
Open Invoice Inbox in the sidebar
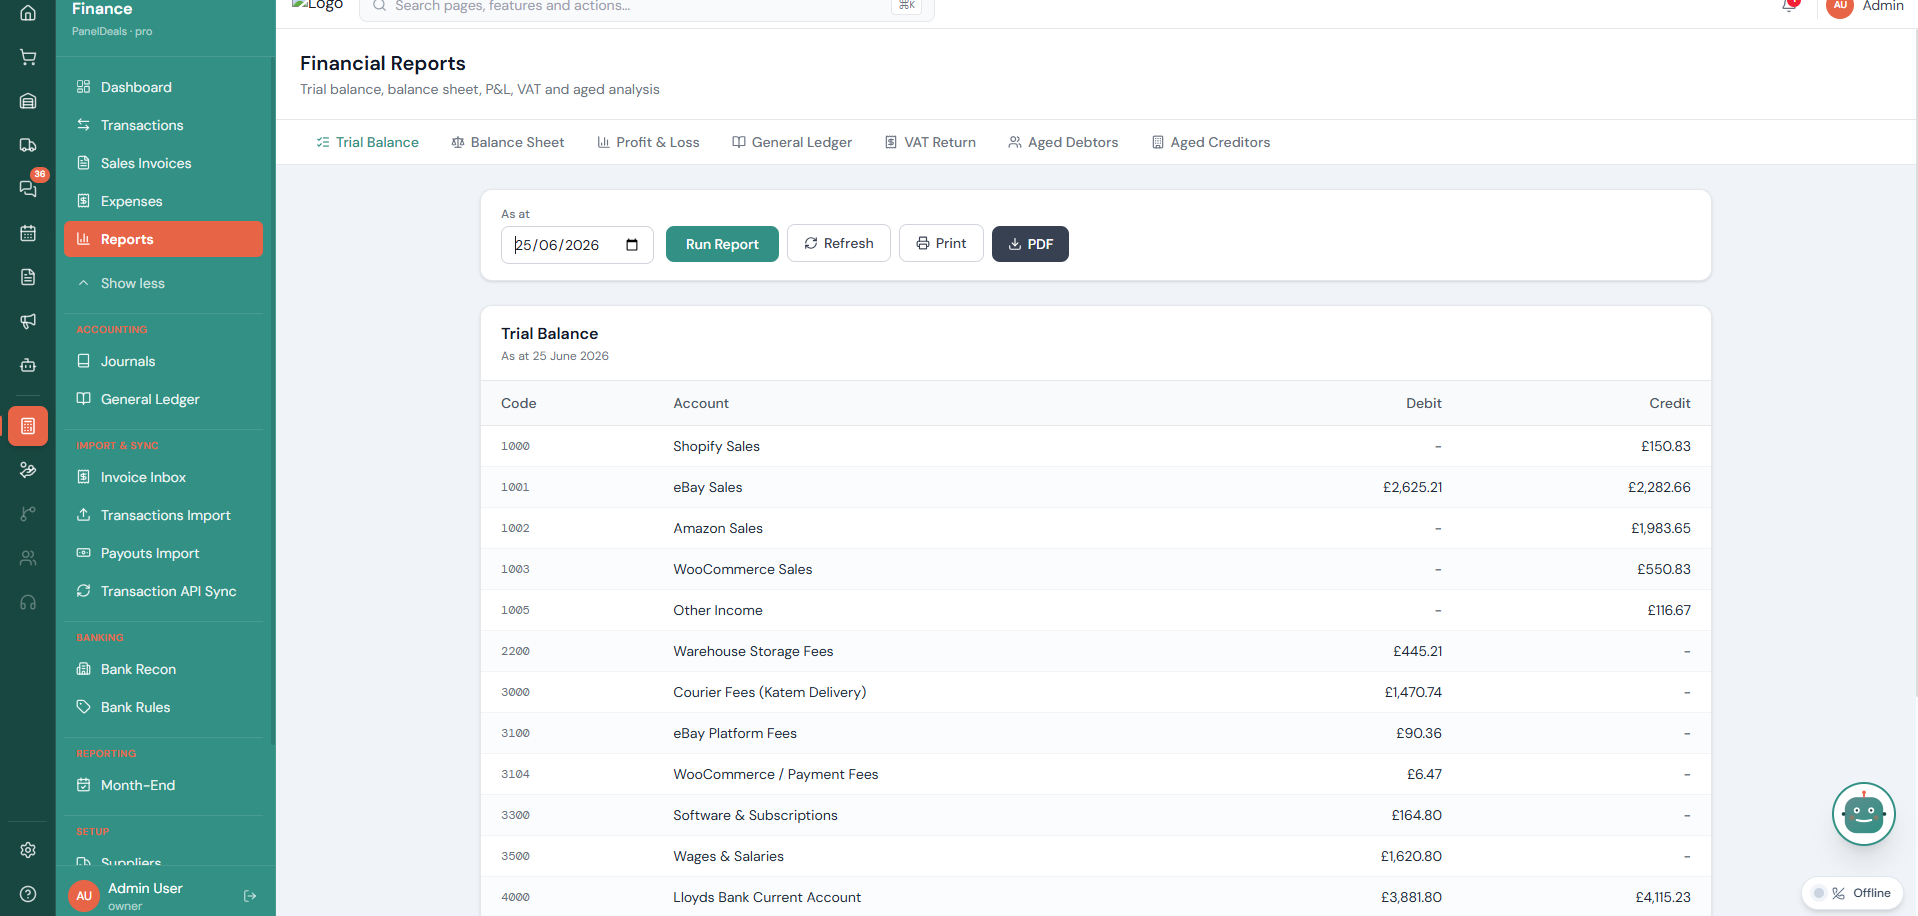pyautogui.click(x=163, y=477)
